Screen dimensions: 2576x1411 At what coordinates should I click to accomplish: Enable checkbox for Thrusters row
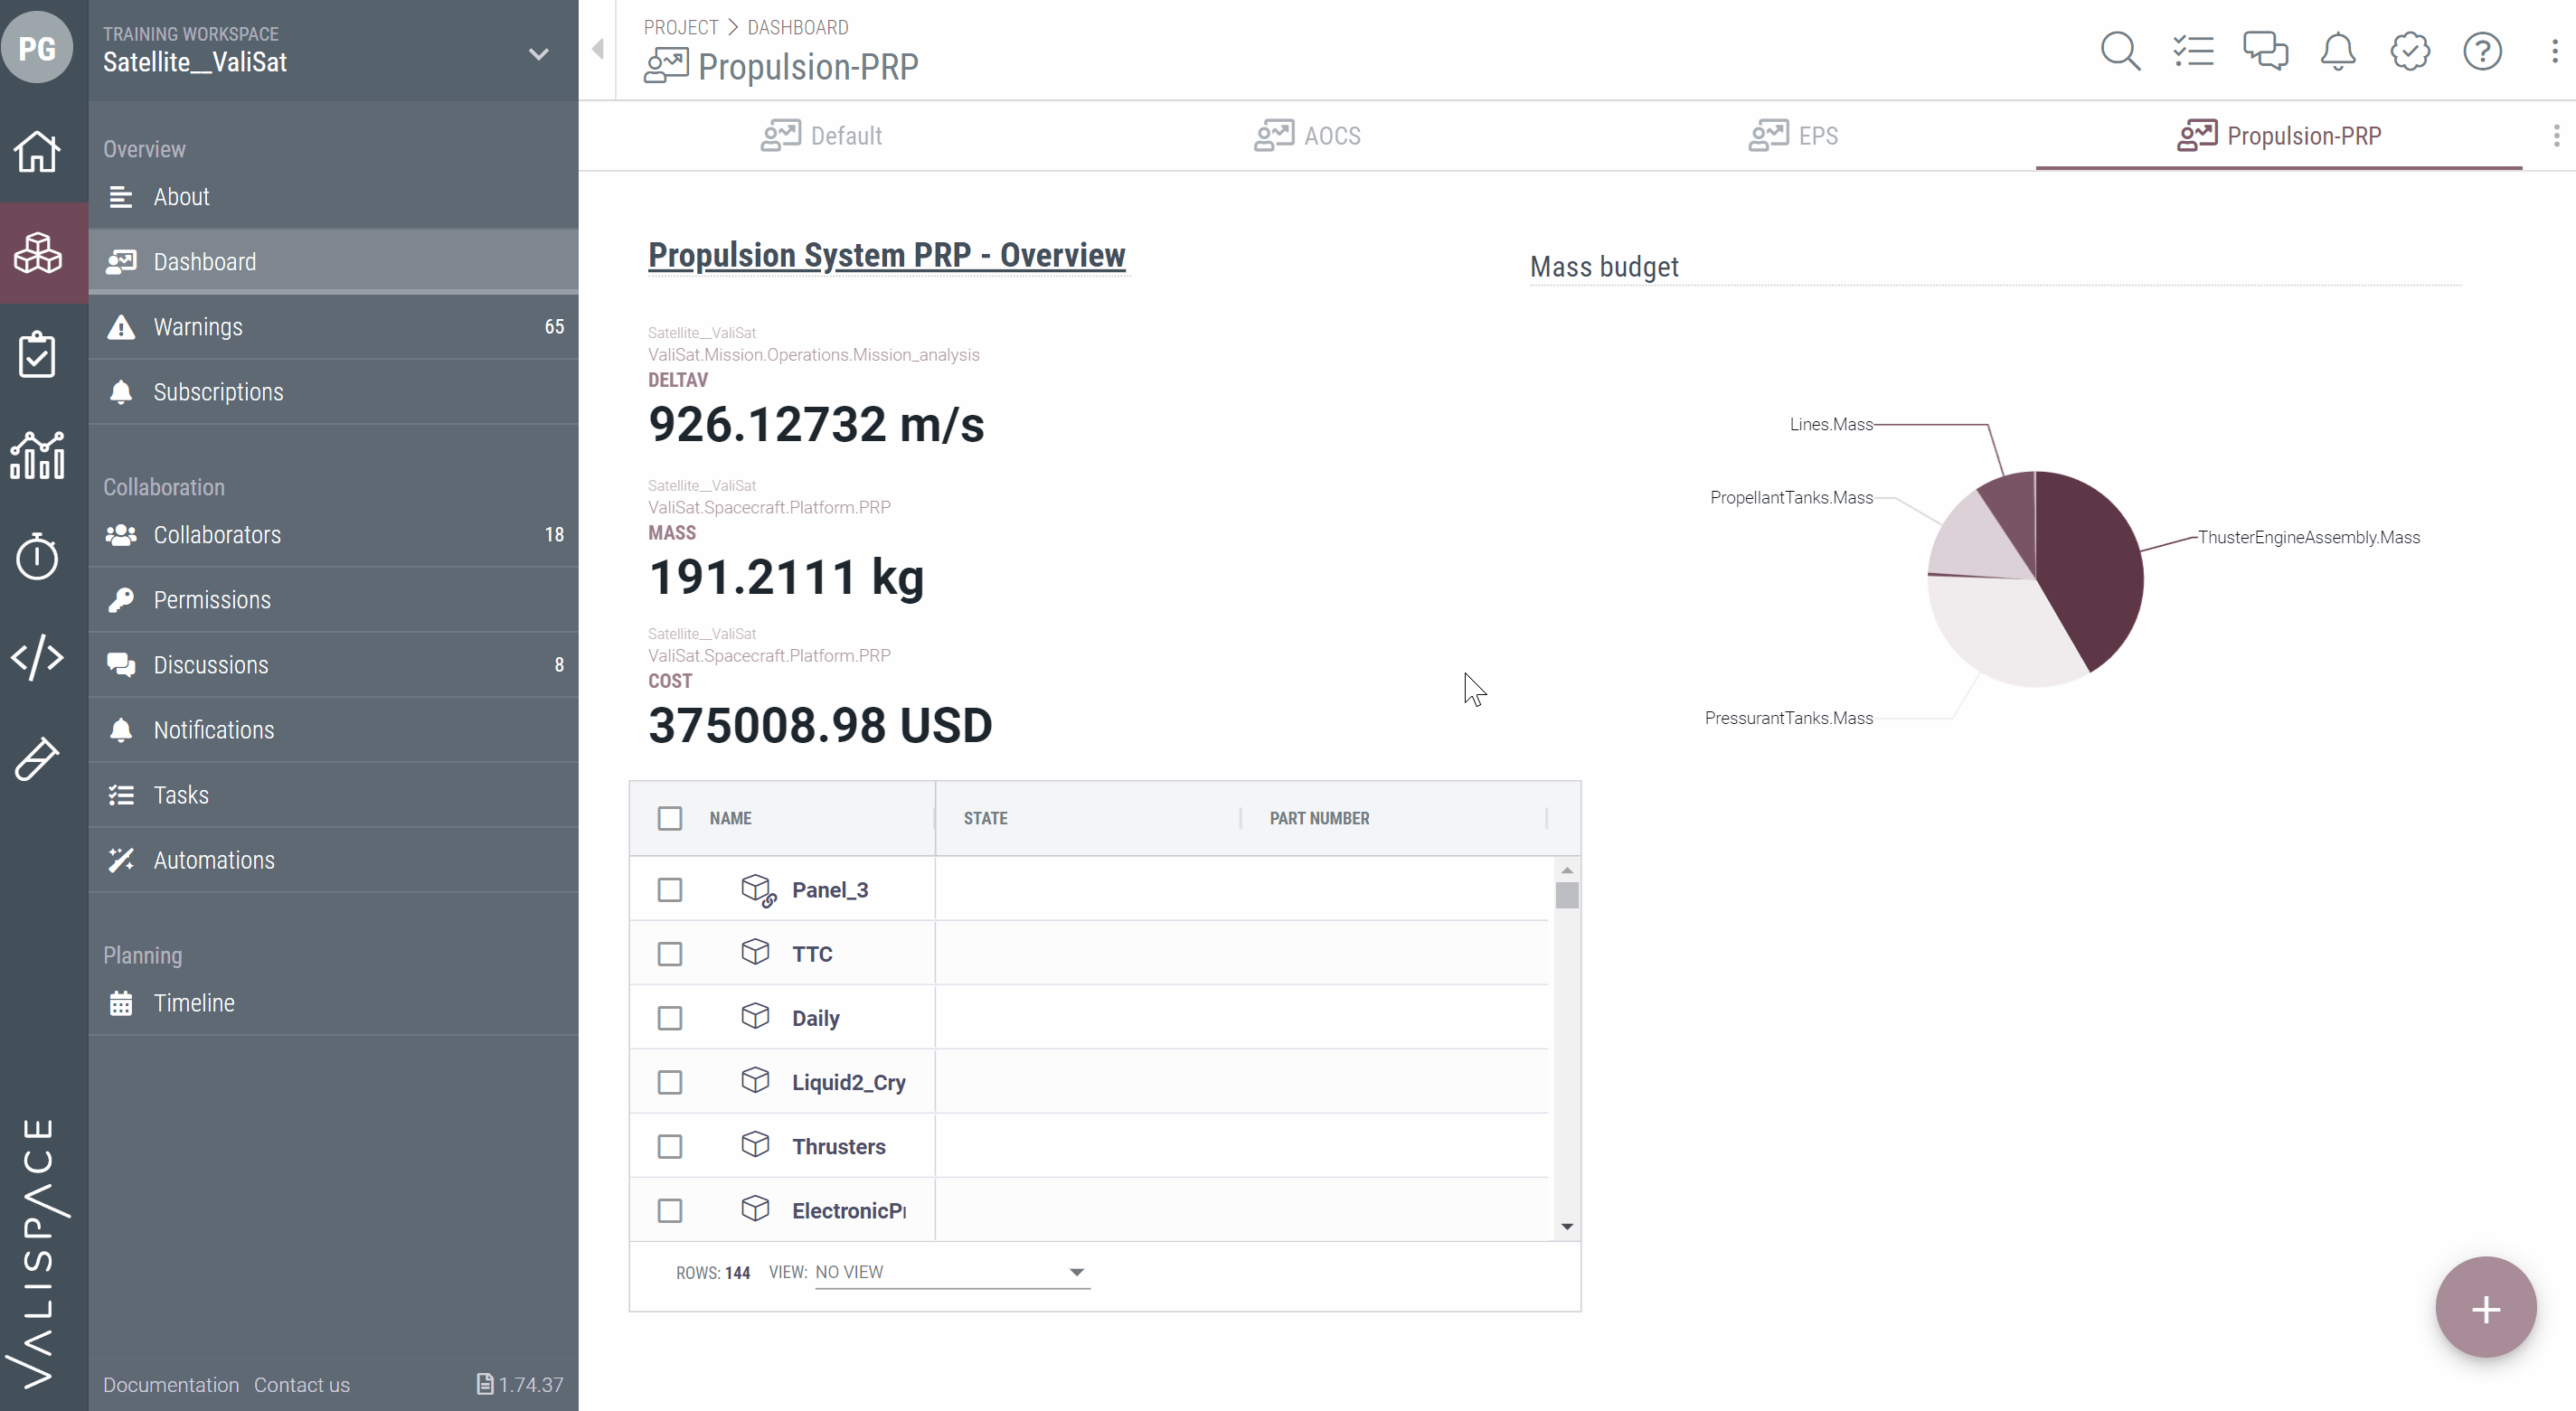click(x=669, y=1147)
